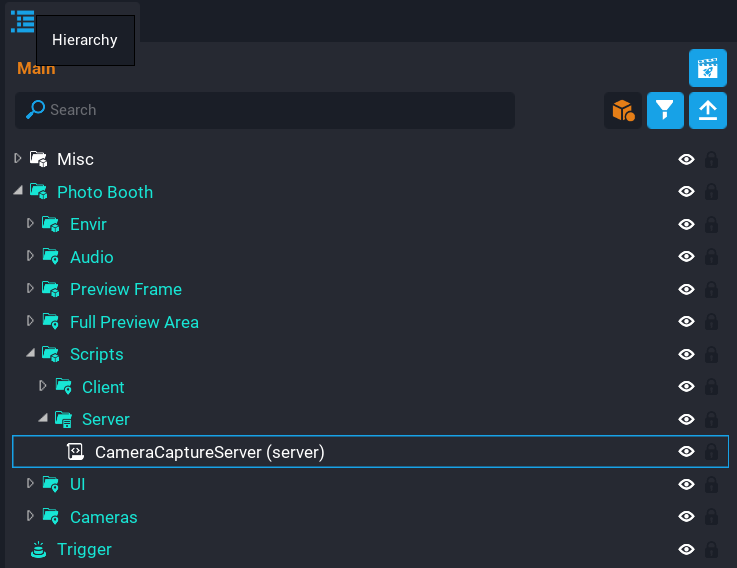Open the funnel filter options
Image resolution: width=737 pixels, height=568 pixels.
[x=665, y=110]
